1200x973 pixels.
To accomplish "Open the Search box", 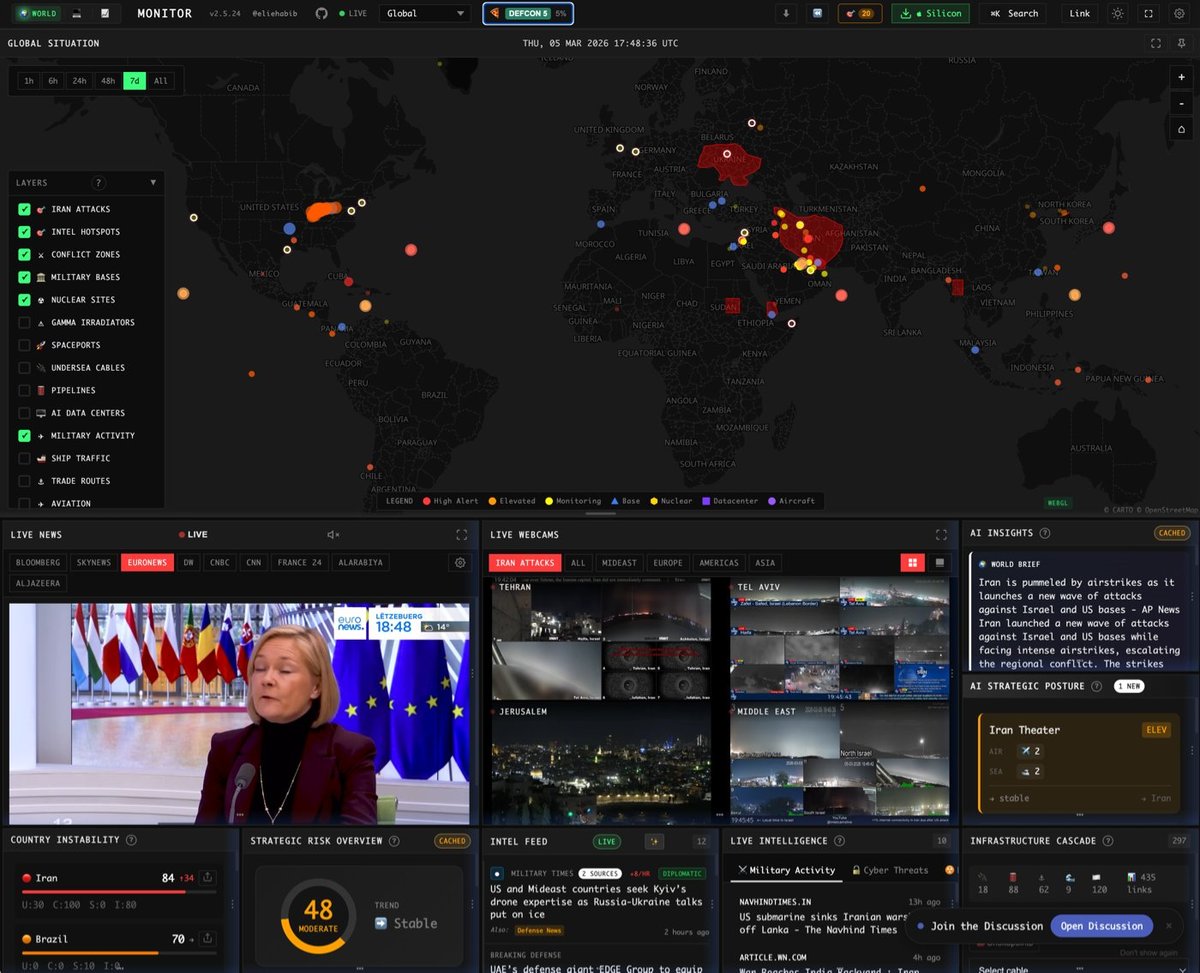I will [1014, 14].
